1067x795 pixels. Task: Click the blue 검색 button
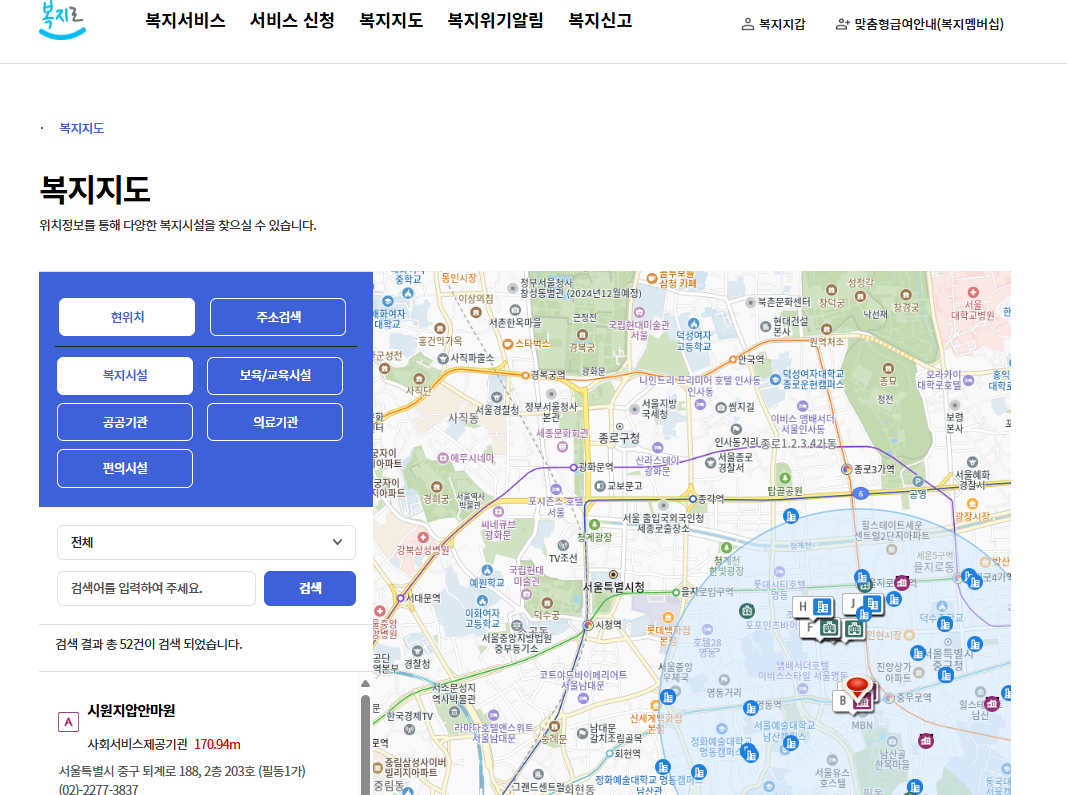click(310, 588)
